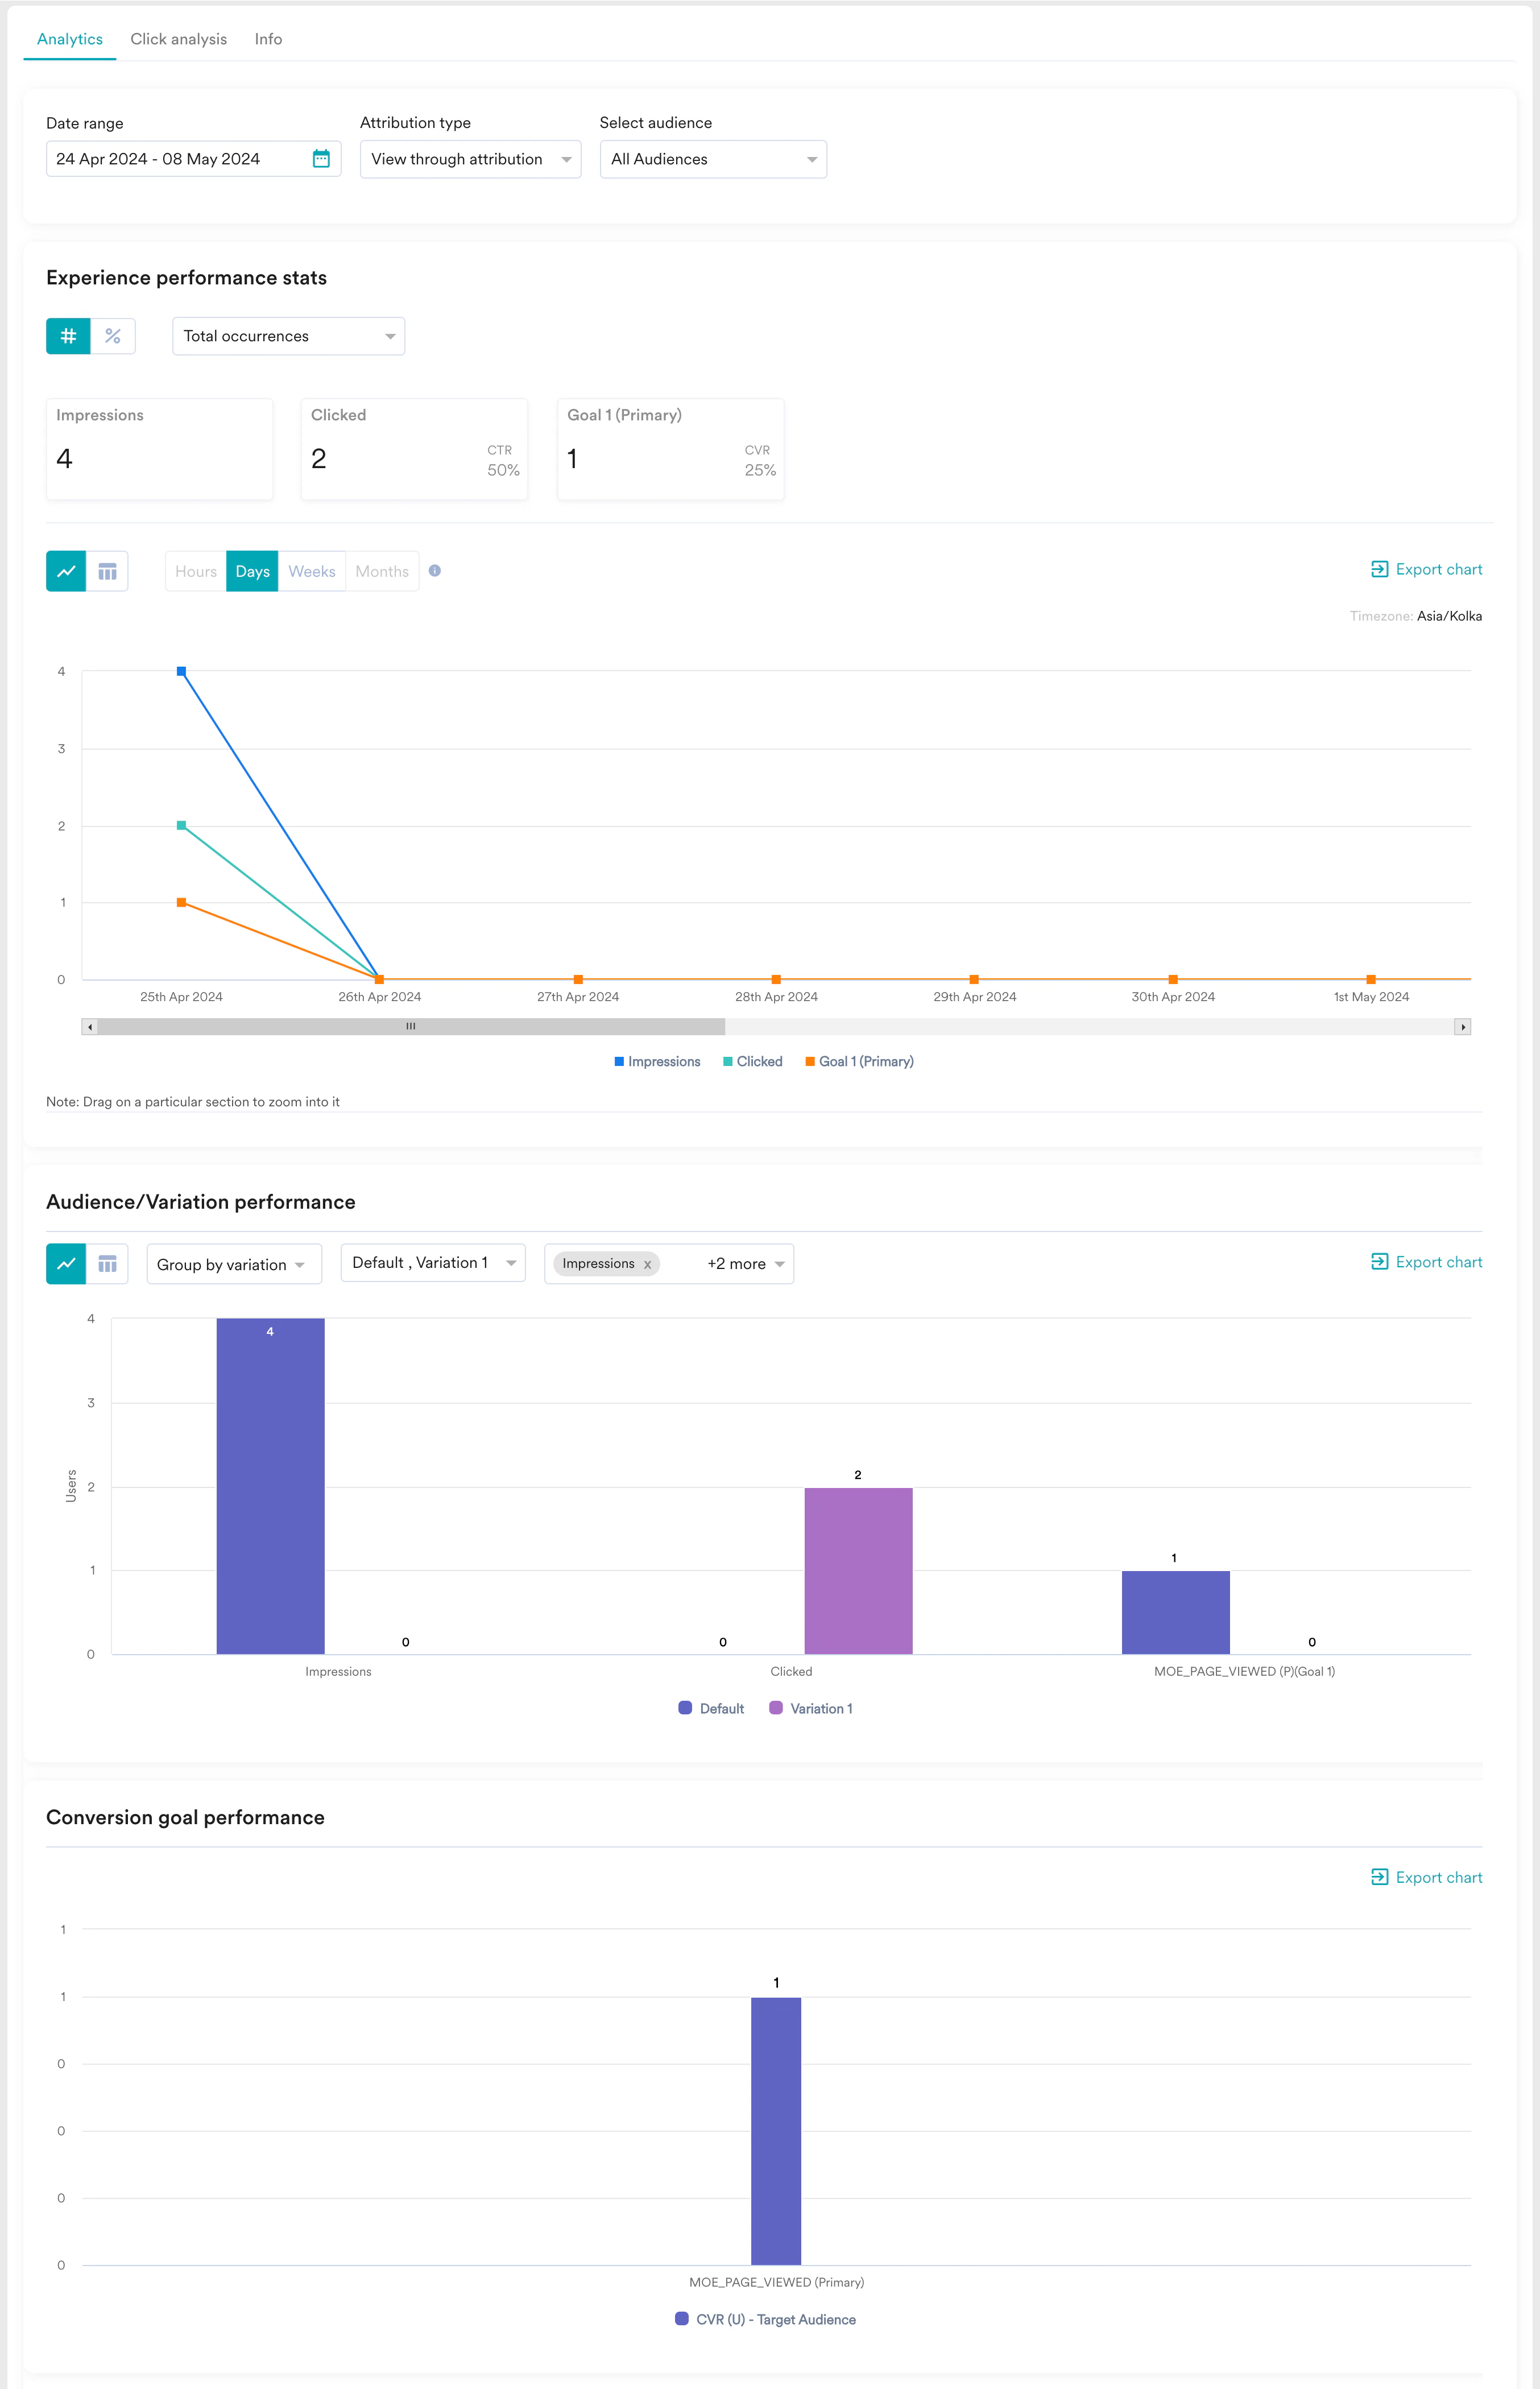Open the Info tab
Screen dimensions: 1540x2389
pos(268,39)
